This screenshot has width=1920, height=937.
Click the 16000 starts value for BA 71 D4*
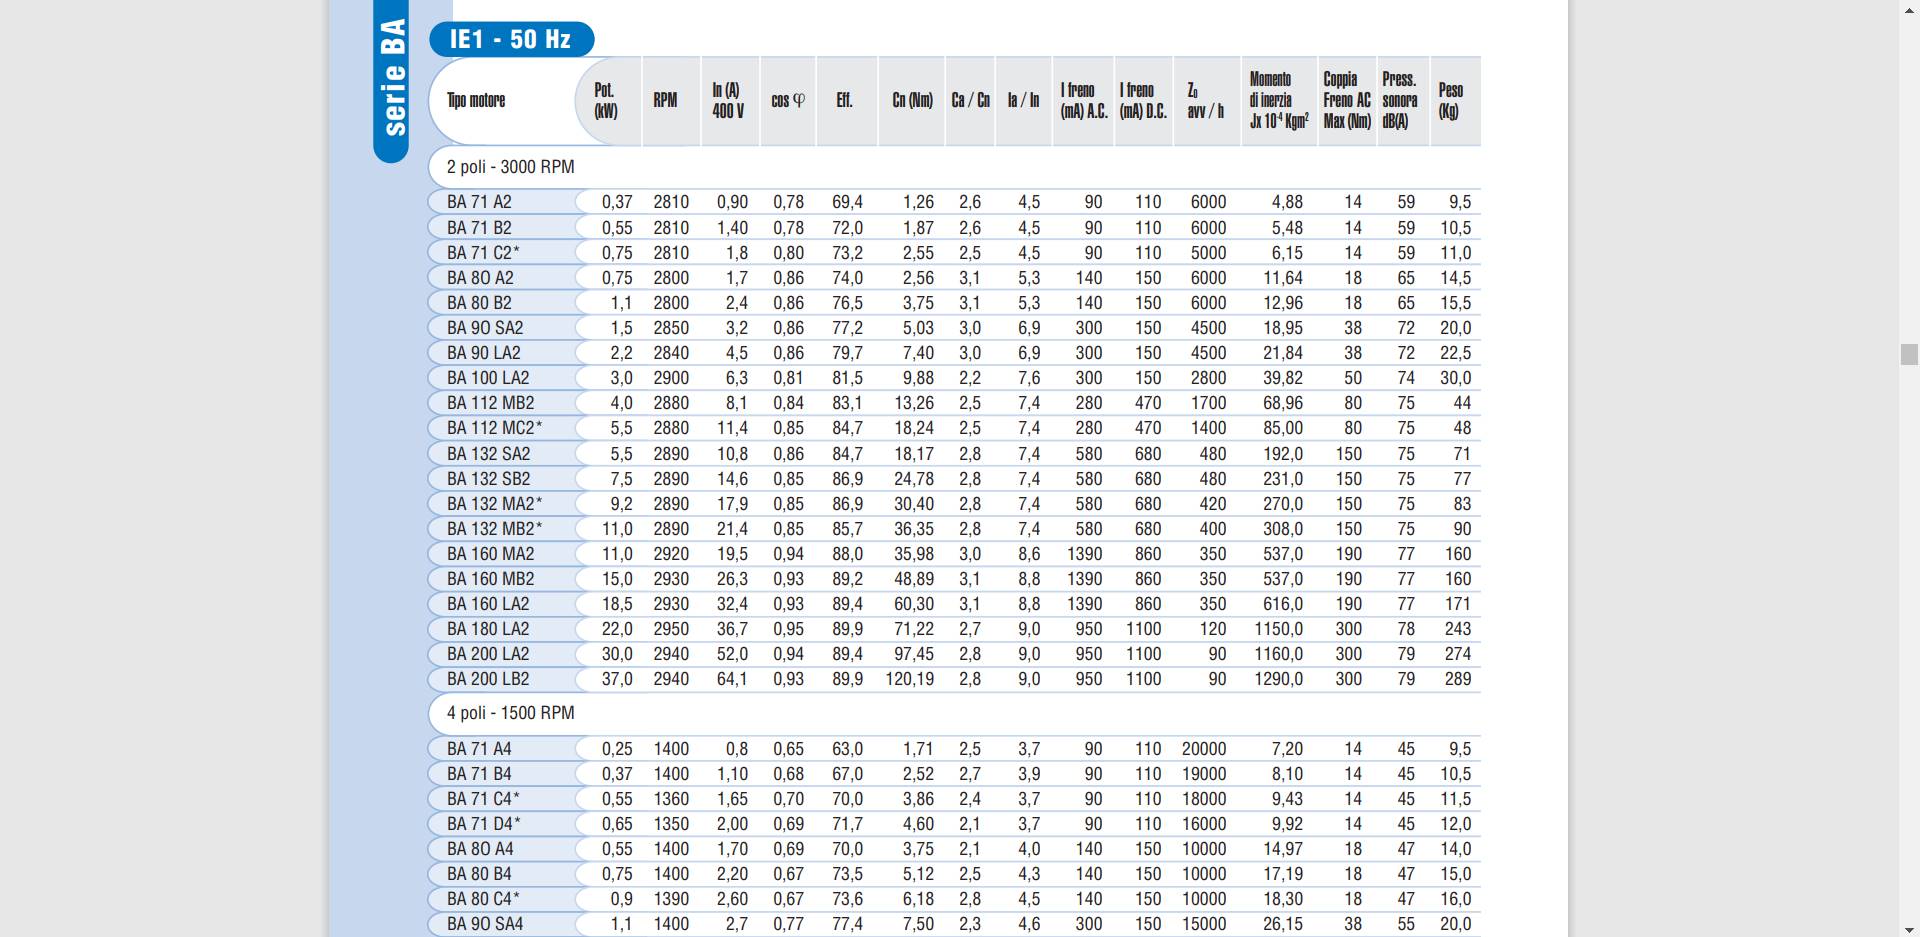[x=1204, y=824]
